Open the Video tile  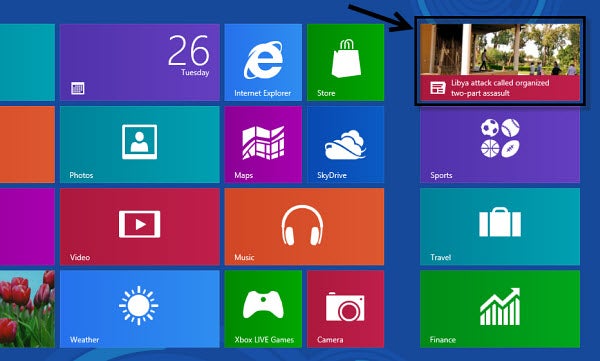click(140, 227)
